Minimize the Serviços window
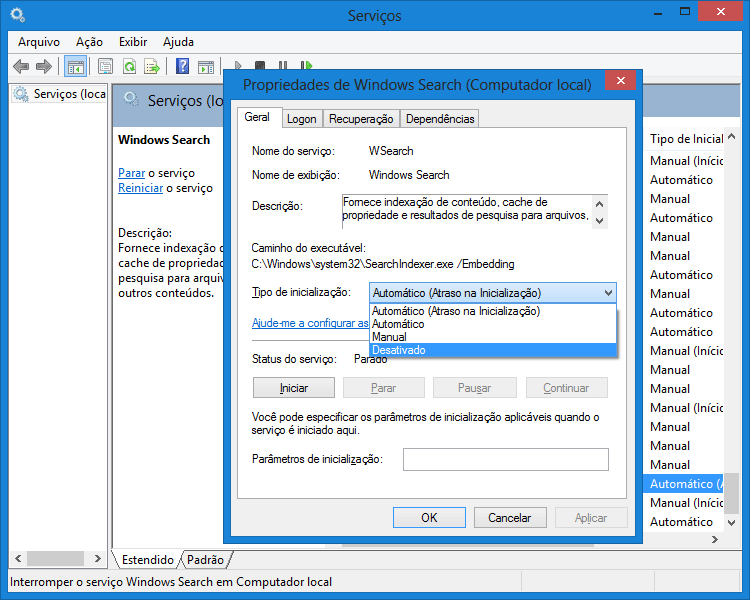 658,13
